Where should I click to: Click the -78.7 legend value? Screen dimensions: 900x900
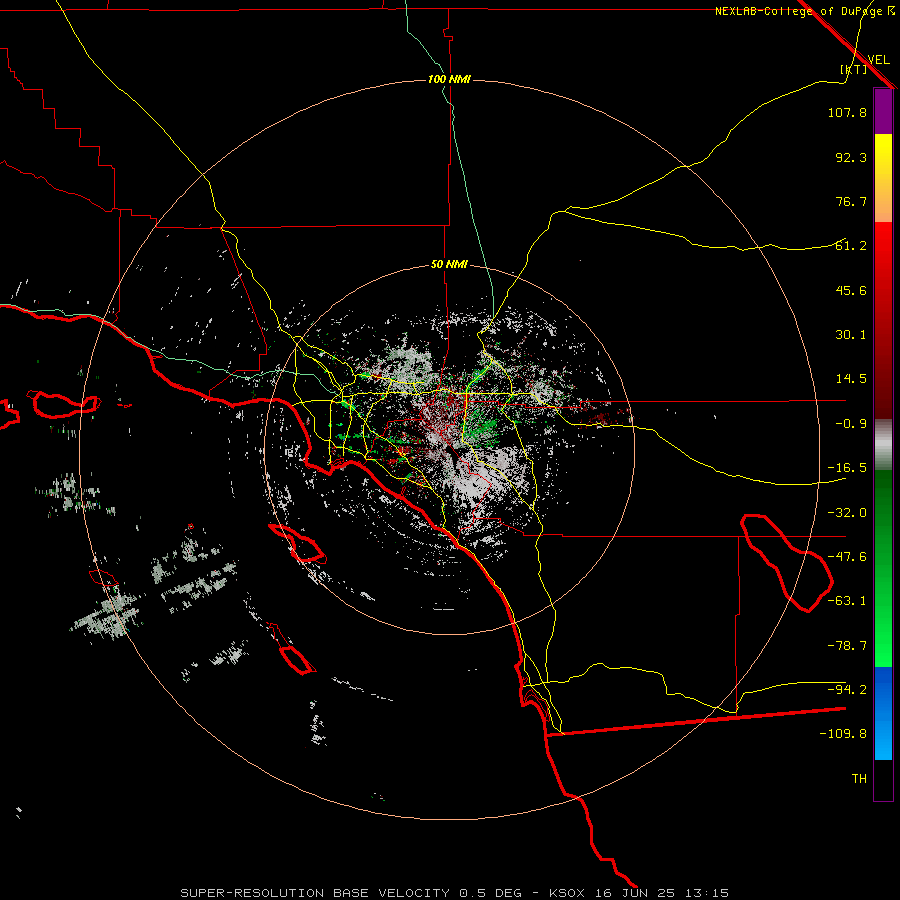(x=847, y=646)
